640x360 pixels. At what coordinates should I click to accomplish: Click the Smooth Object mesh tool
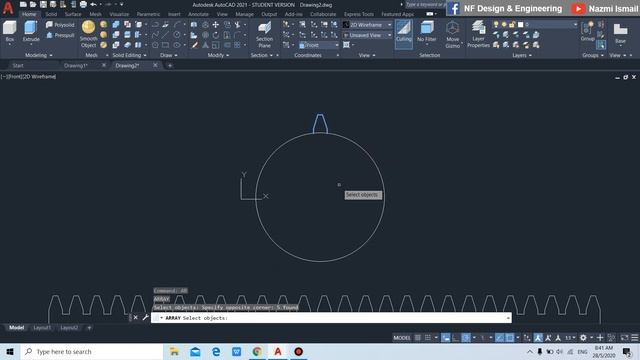[x=88, y=34]
